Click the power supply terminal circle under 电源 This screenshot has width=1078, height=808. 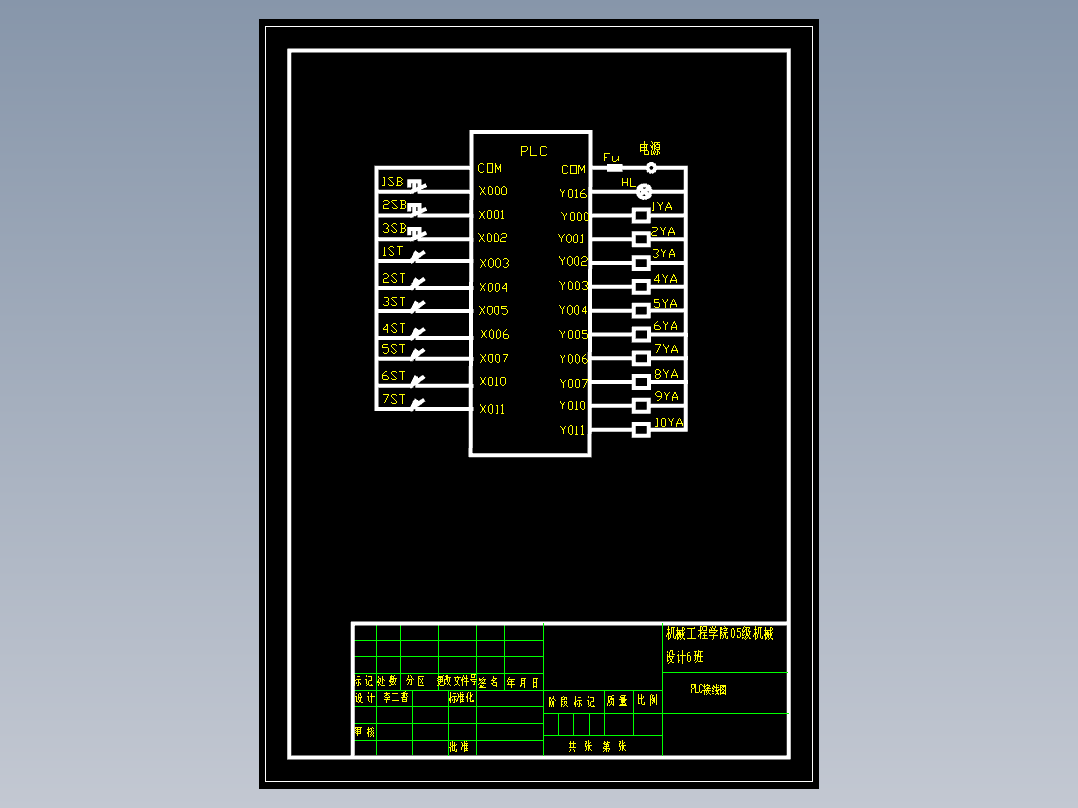(651, 168)
